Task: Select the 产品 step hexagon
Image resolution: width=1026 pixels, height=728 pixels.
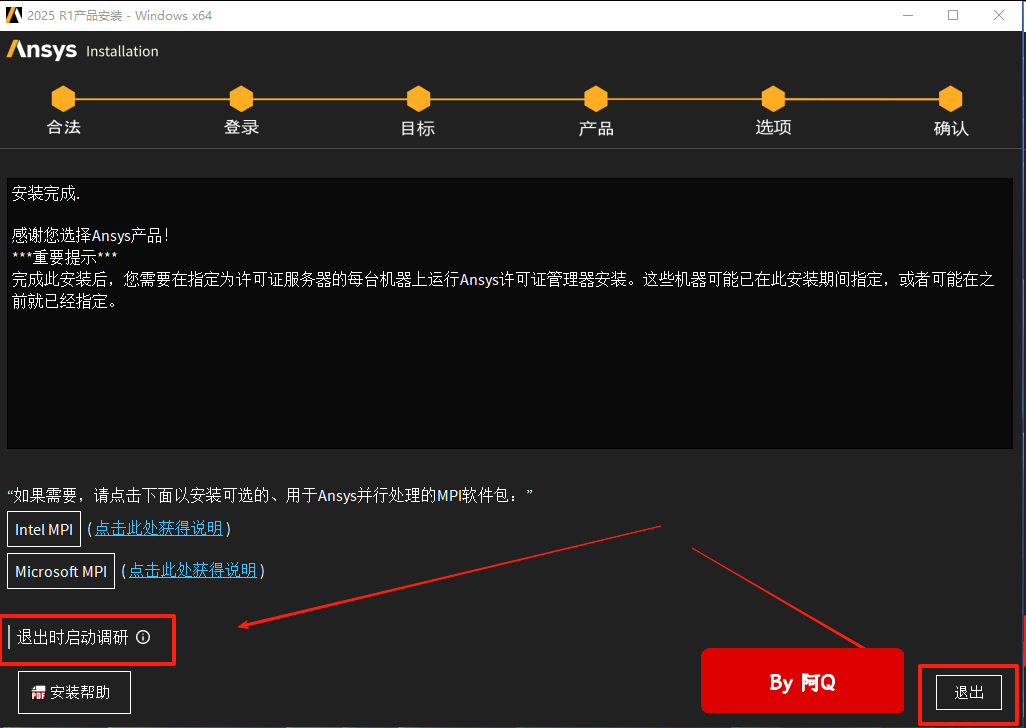Action: [x=596, y=99]
